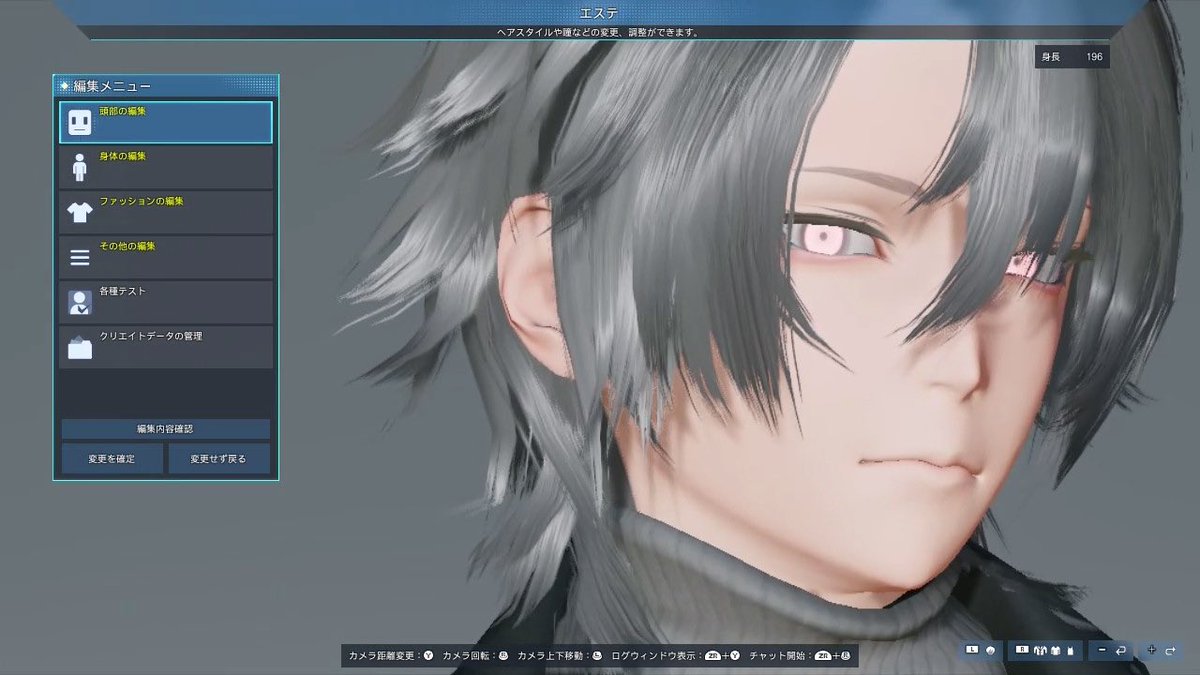Image resolution: width=1200 pixels, height=675 pixels.
Task: Click the person portrait icon for 各種テスト
Action: 80,302
